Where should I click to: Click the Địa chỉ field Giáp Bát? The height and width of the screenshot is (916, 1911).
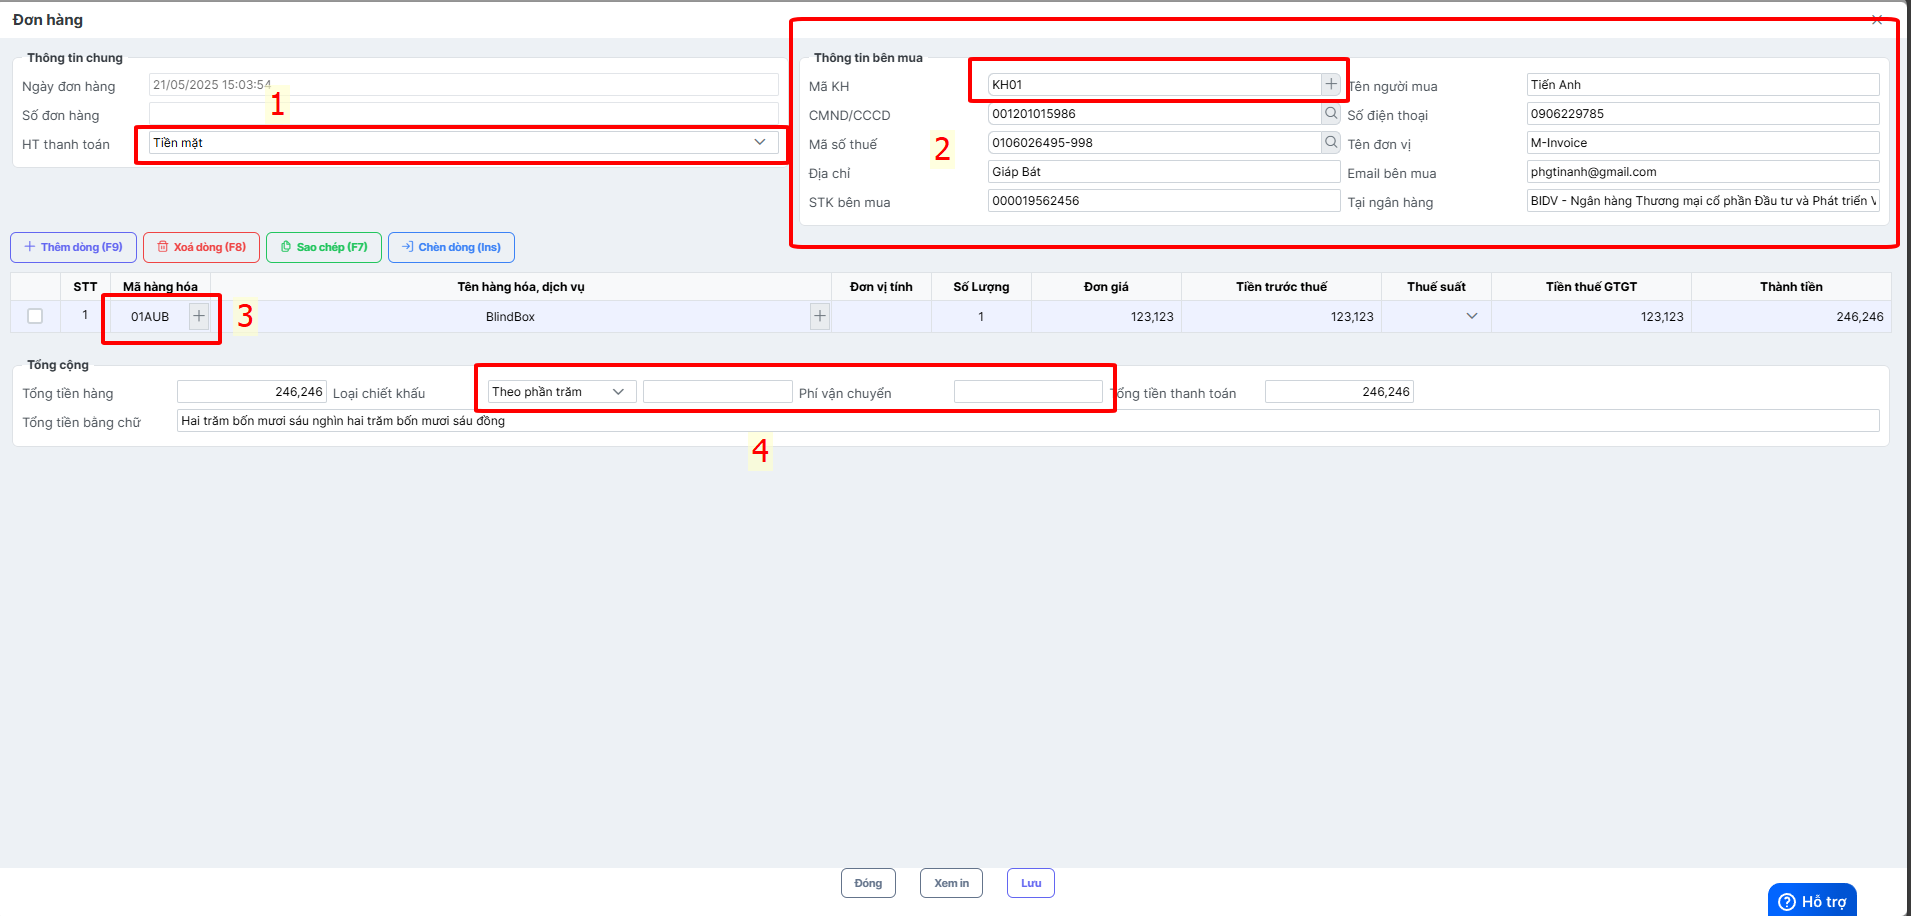[1164, 172]
